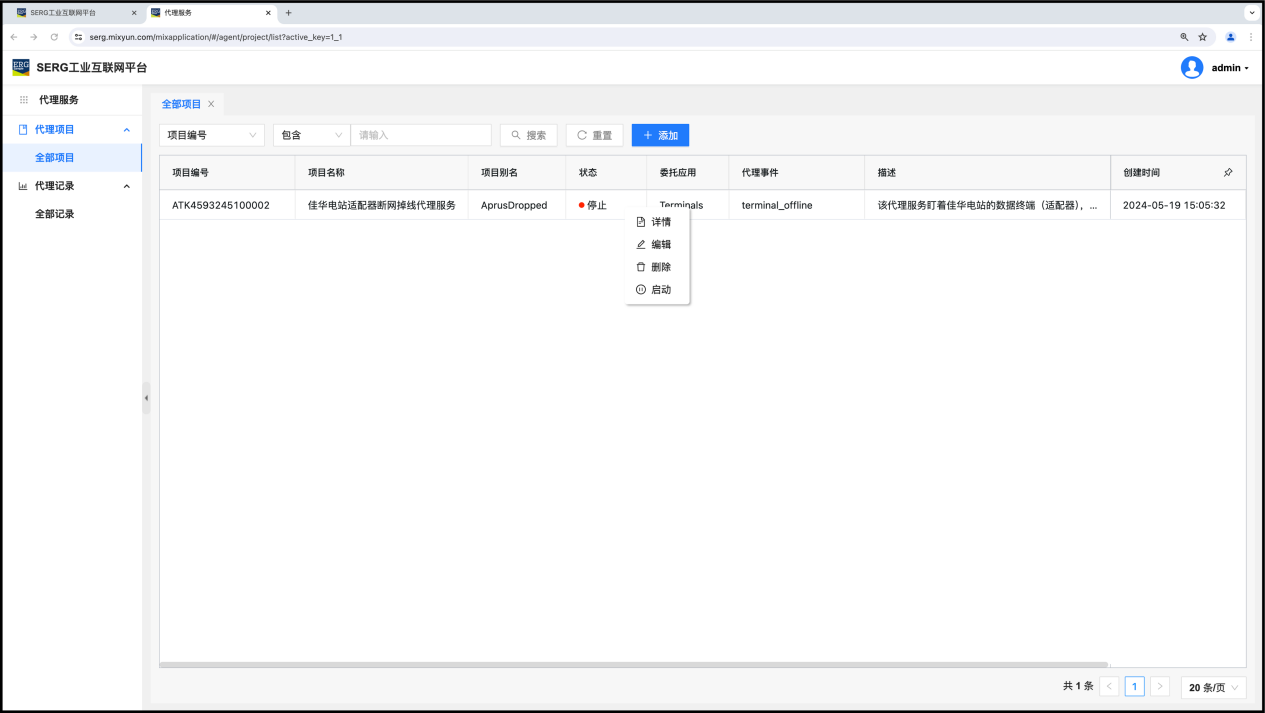The height and width of the screenshot is (713, 1265).
Task: Open the 项目编号 field dropdown
Action: pyautogui.click(x=212, y=135)
